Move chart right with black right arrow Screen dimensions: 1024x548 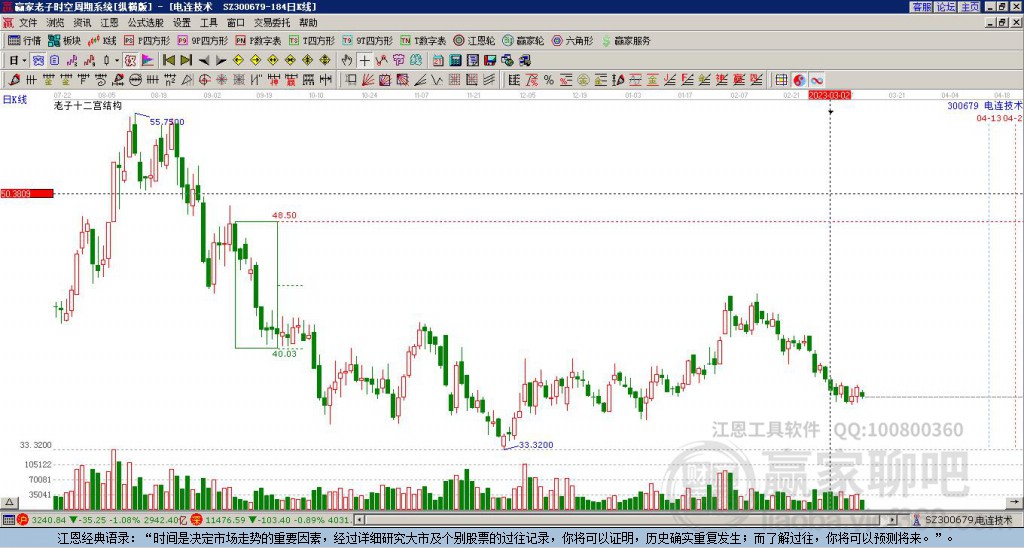[x=221, y=61]
